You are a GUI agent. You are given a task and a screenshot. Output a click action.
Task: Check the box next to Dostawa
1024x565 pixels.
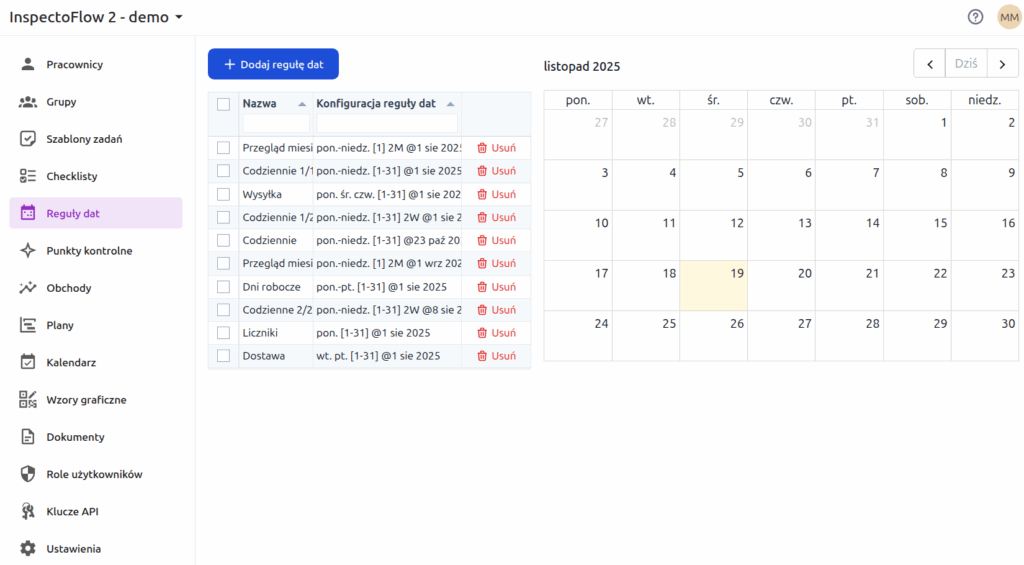point(223,356)
